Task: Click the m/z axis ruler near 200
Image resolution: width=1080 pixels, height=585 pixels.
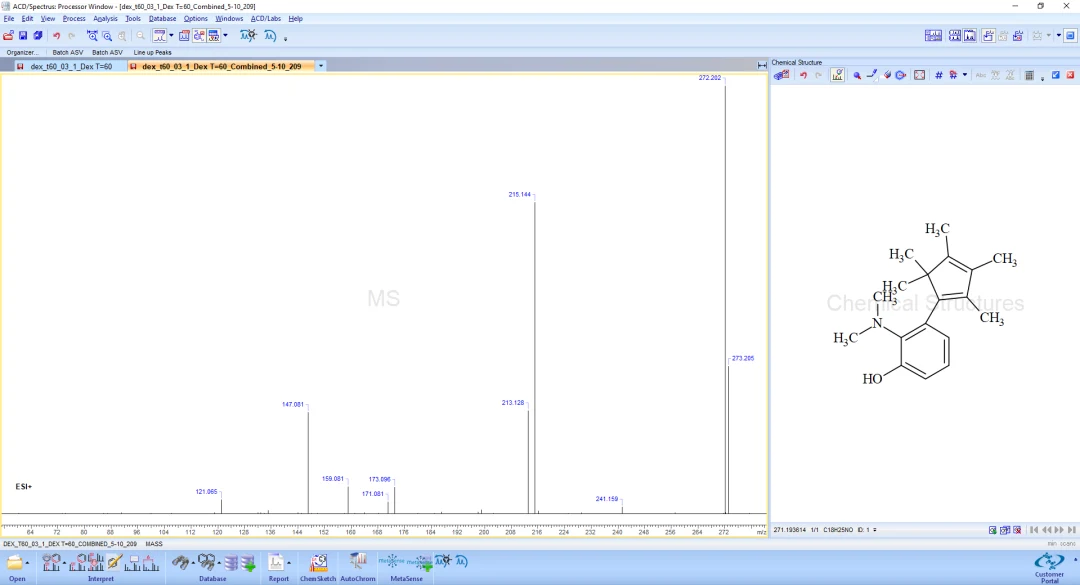Action: [484, 528]
